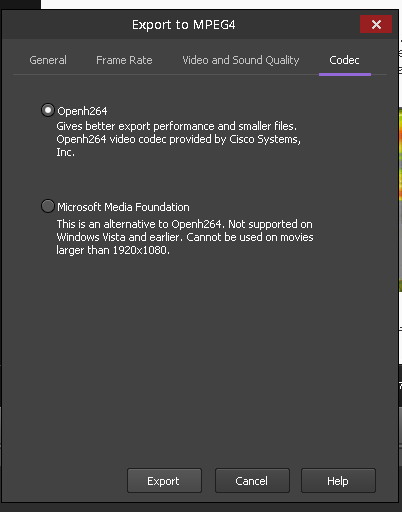Click the white X icon on red
This screenshot has width=402, height=512.
pos(376,24)
